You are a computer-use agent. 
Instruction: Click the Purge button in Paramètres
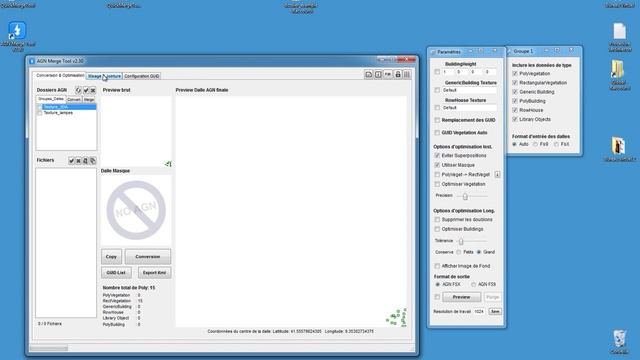493,297
